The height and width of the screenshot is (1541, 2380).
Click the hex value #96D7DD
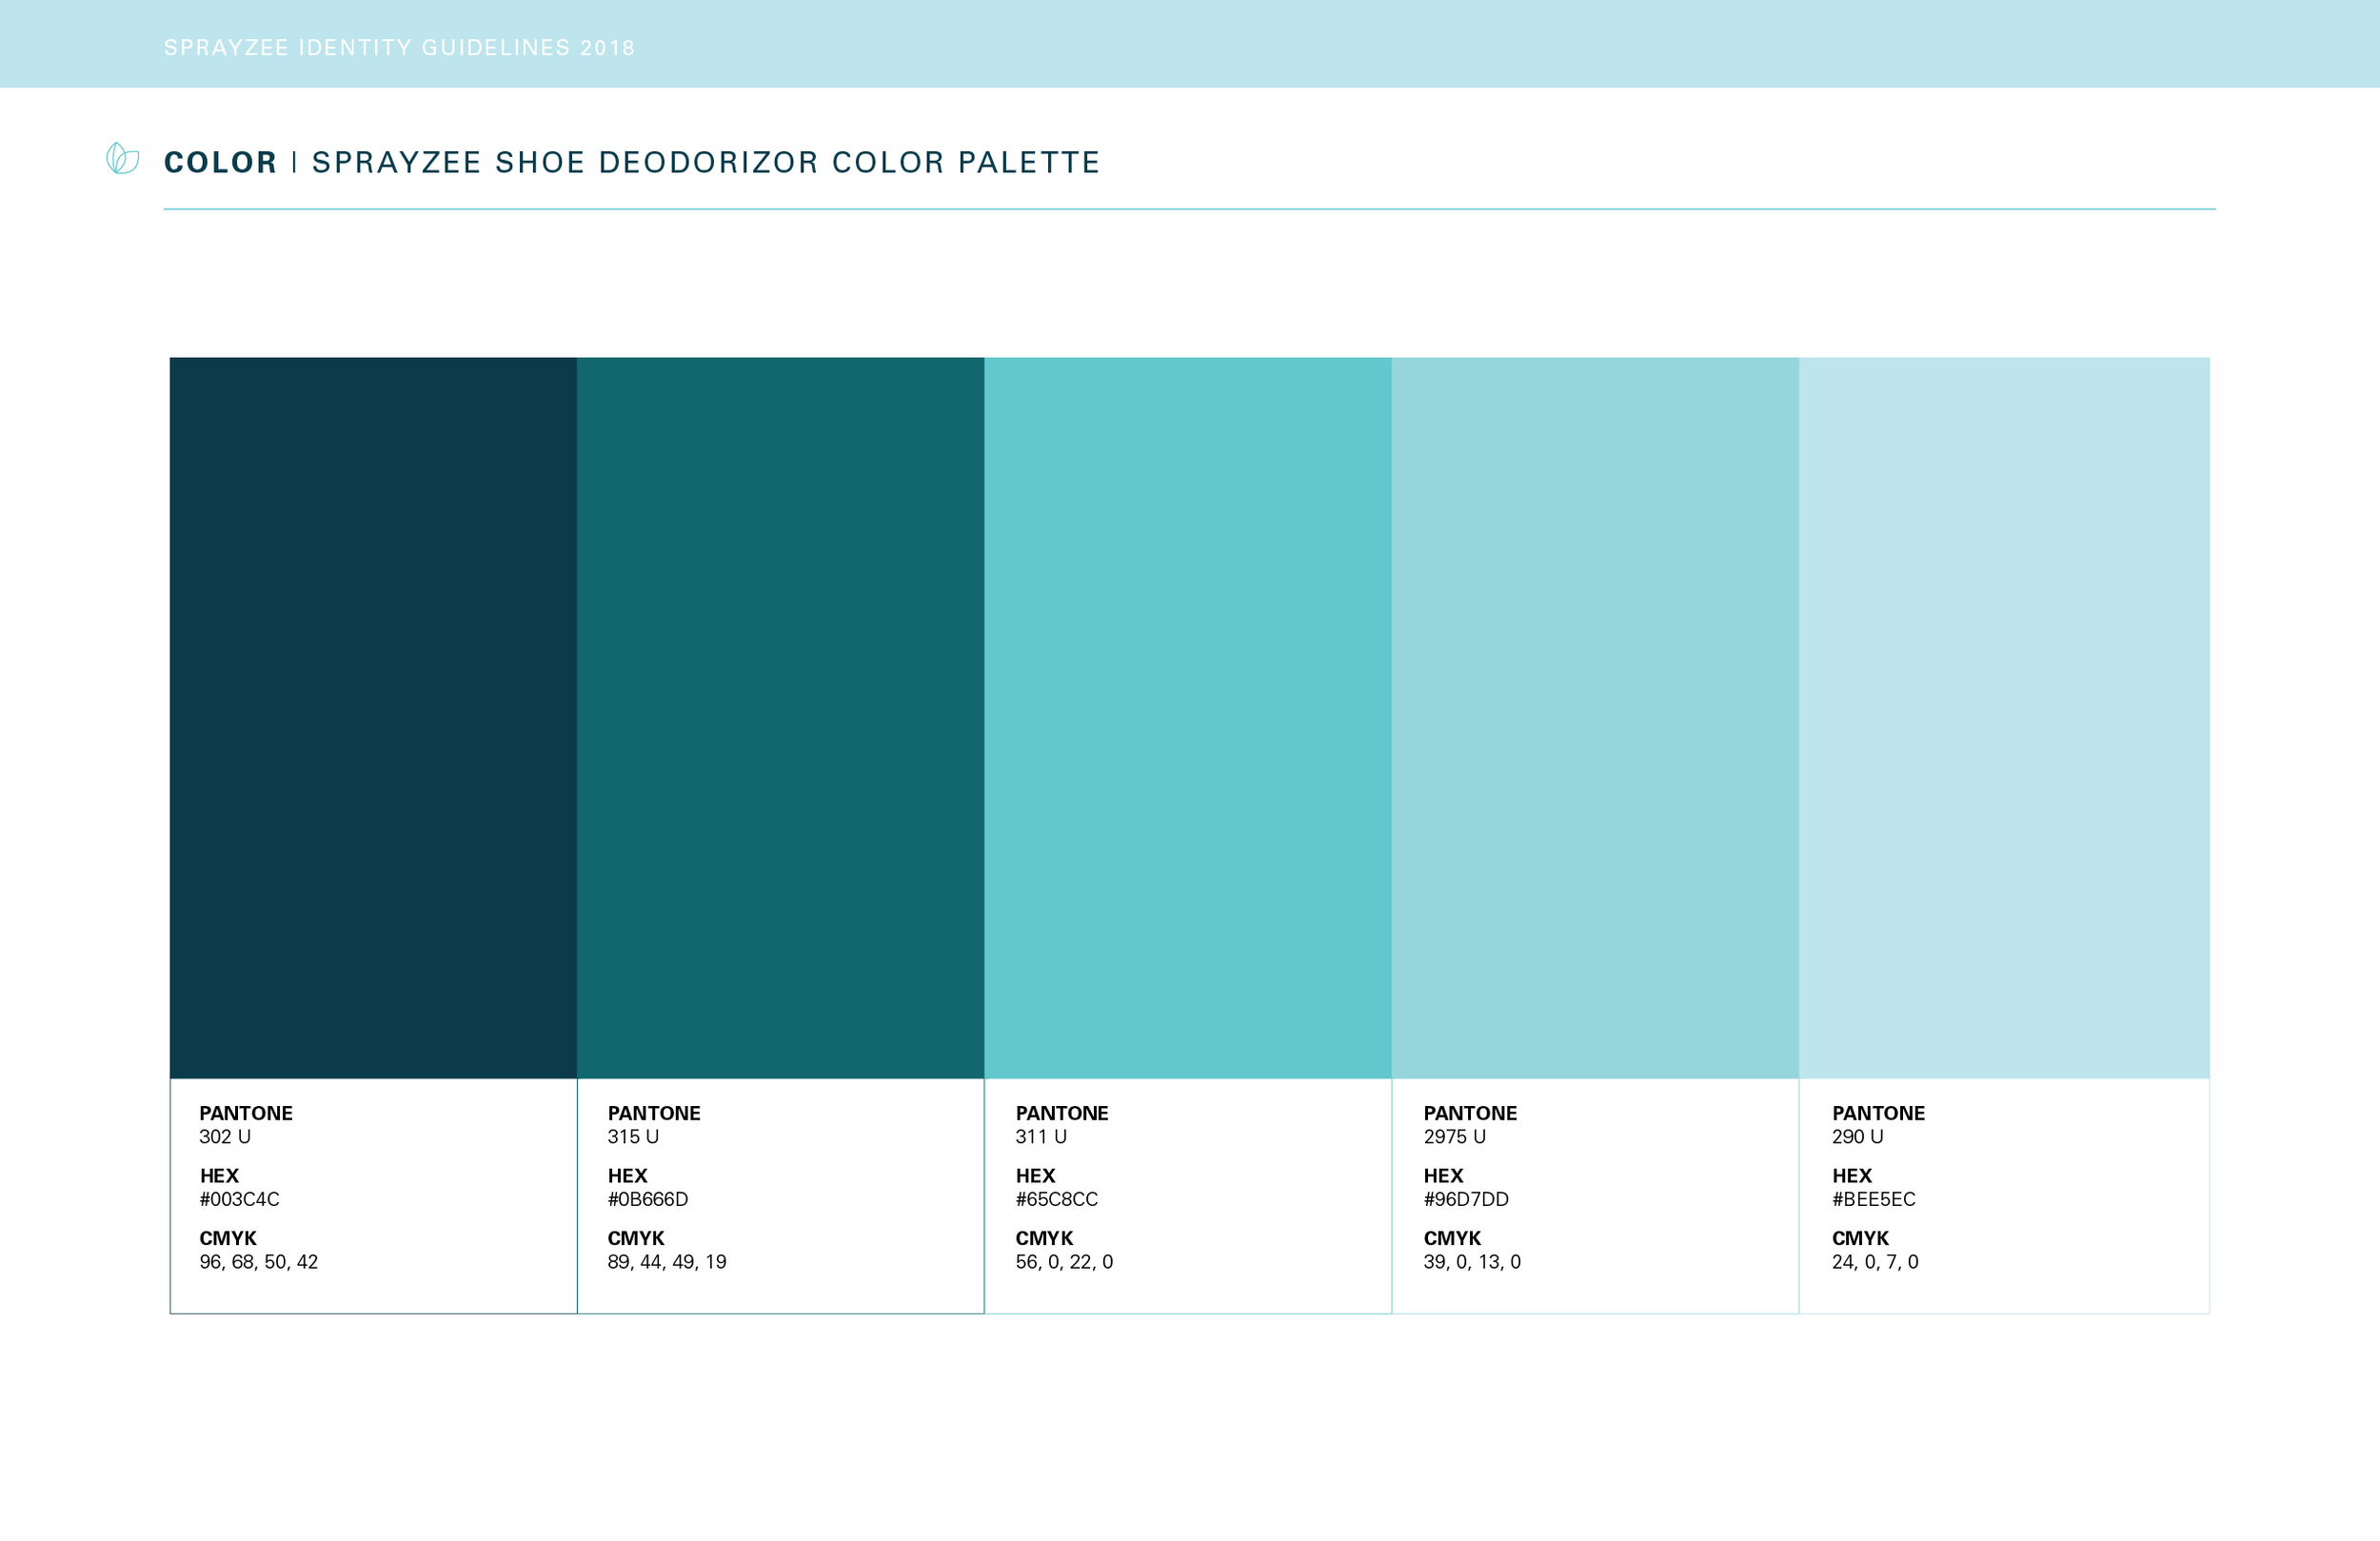(x=1465, y=1199)
